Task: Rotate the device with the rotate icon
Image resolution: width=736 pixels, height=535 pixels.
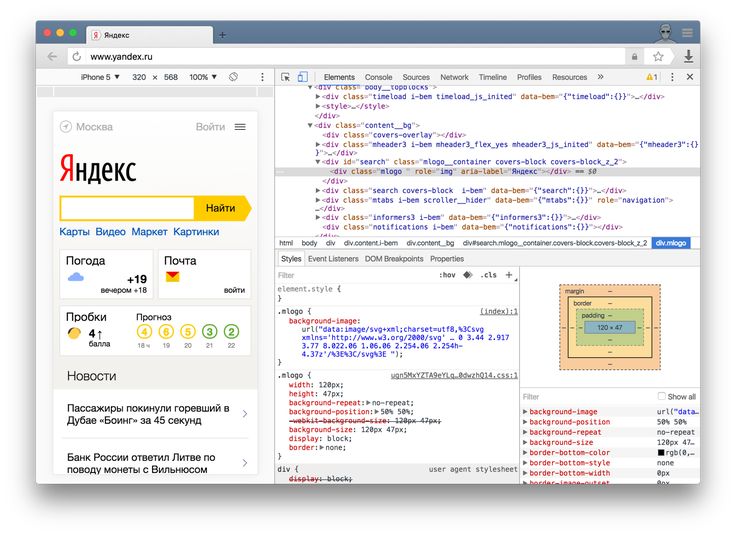Action: click(233, 77)
